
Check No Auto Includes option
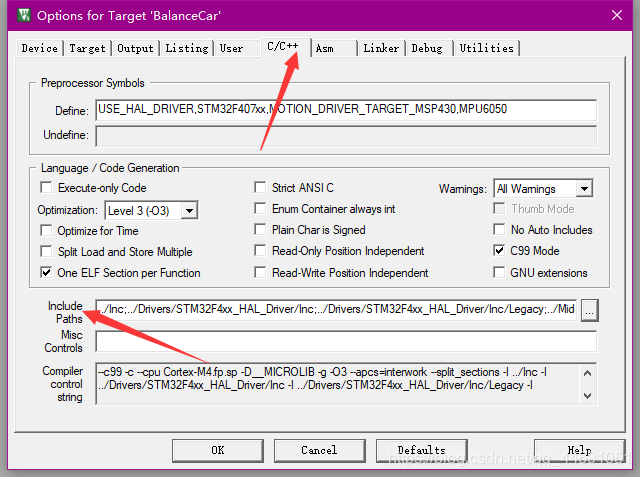(x=499, y=230)
